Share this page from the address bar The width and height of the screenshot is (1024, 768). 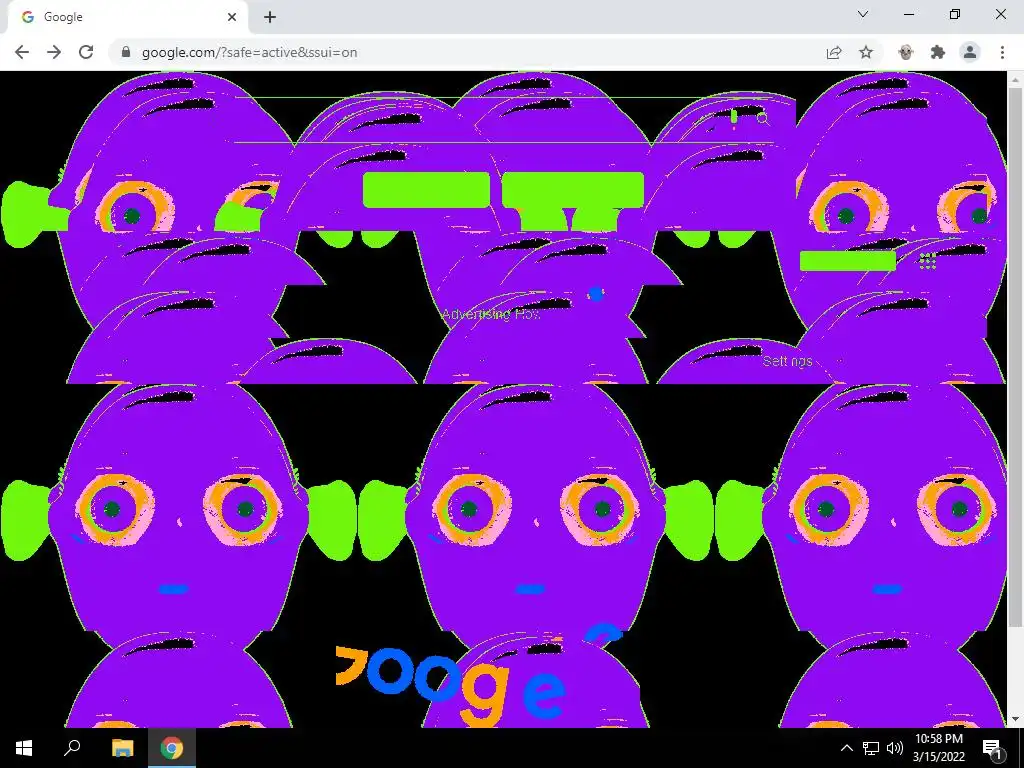click(x=834, y=52)
